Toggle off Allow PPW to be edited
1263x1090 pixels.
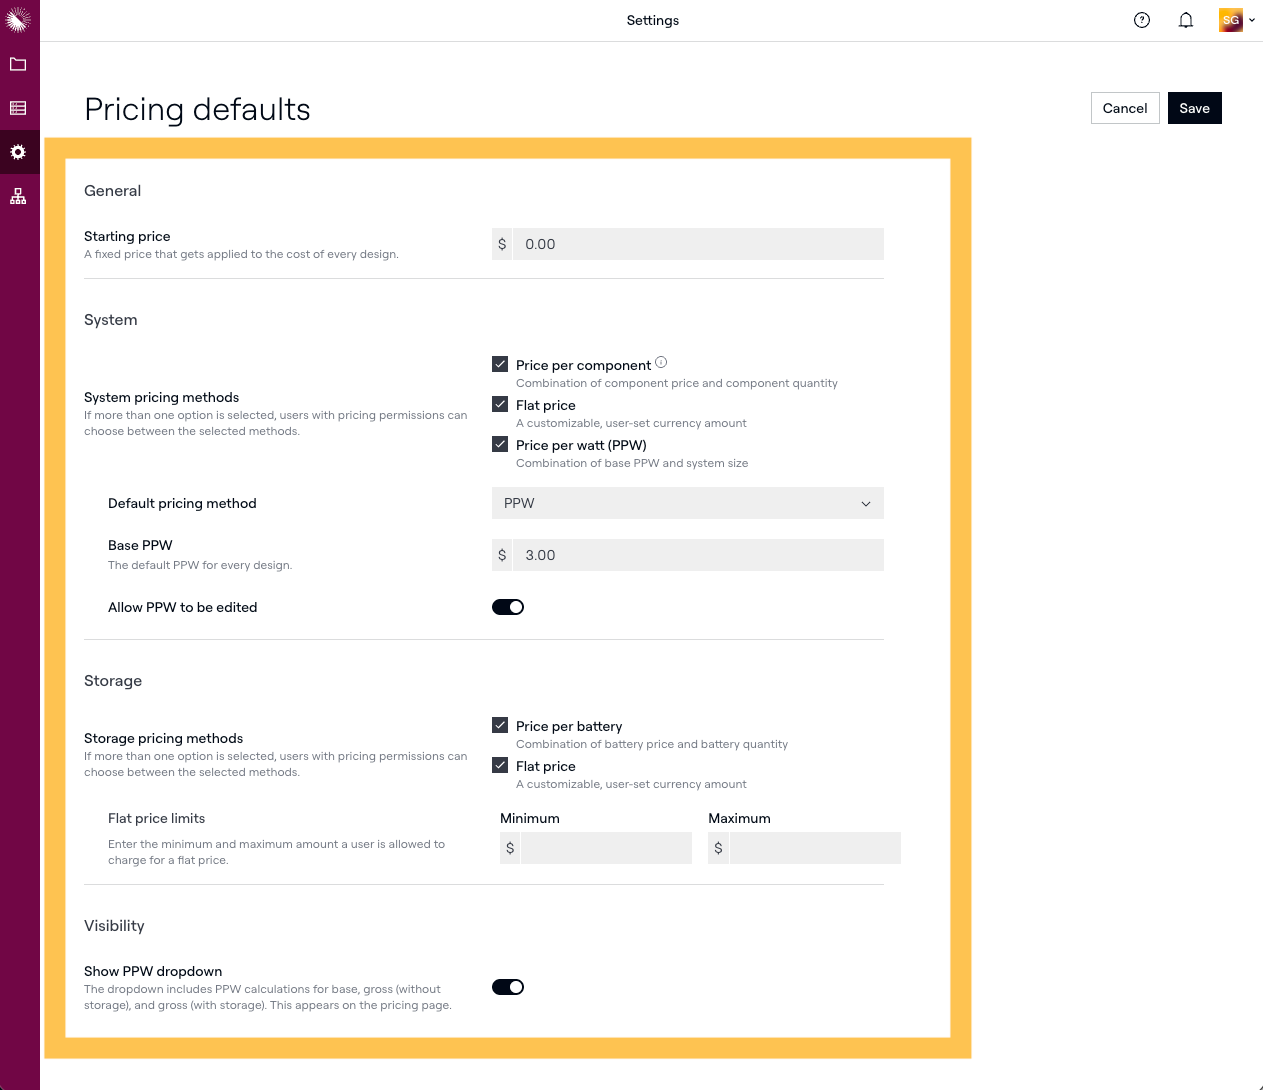508,607
